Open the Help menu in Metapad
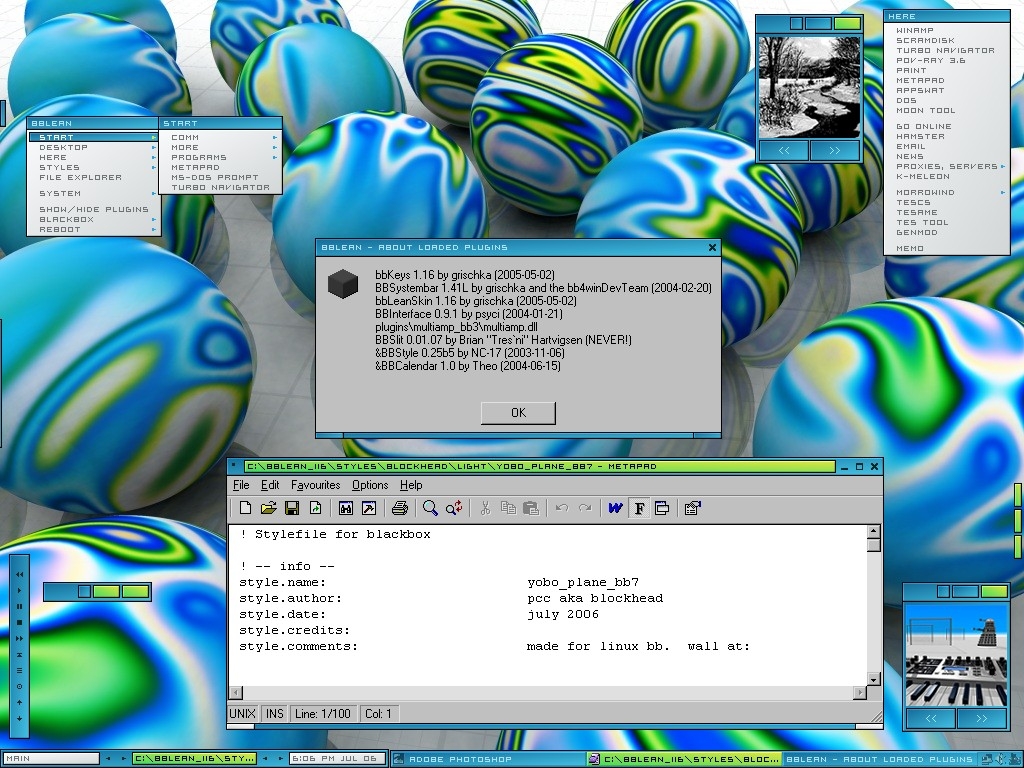 pos(411,485)
